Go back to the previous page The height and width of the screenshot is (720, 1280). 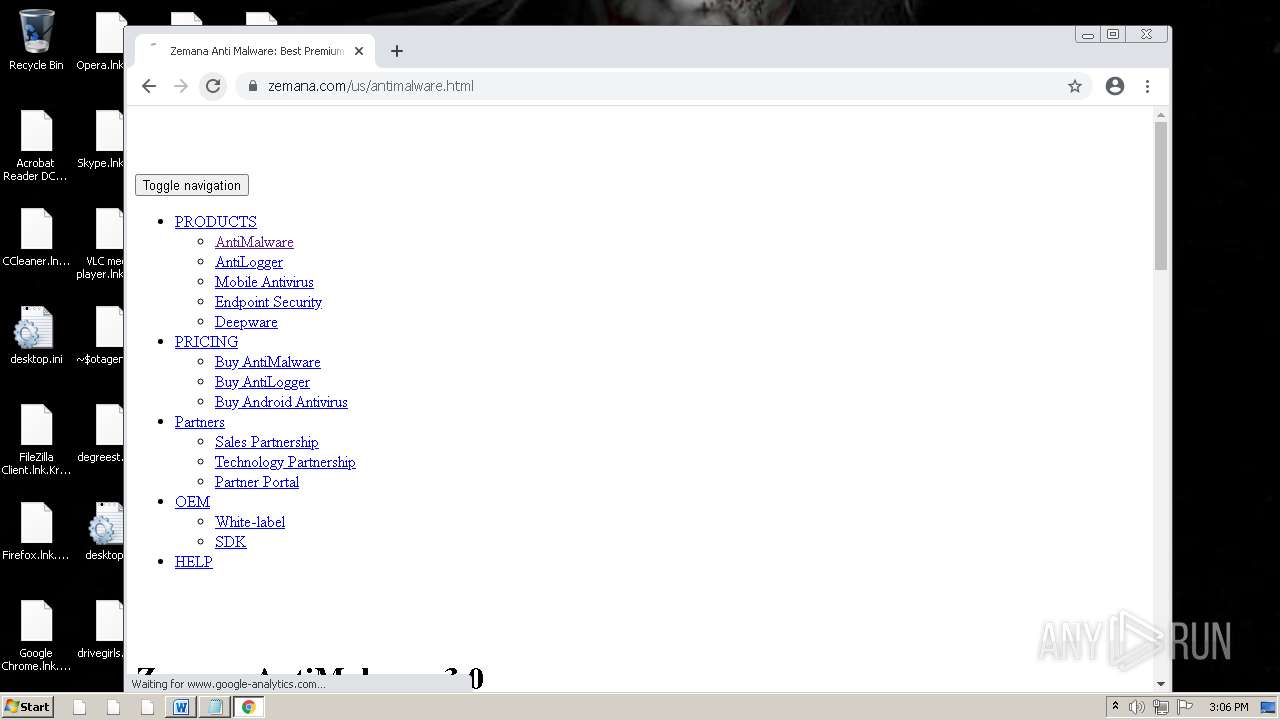point(149,86)
